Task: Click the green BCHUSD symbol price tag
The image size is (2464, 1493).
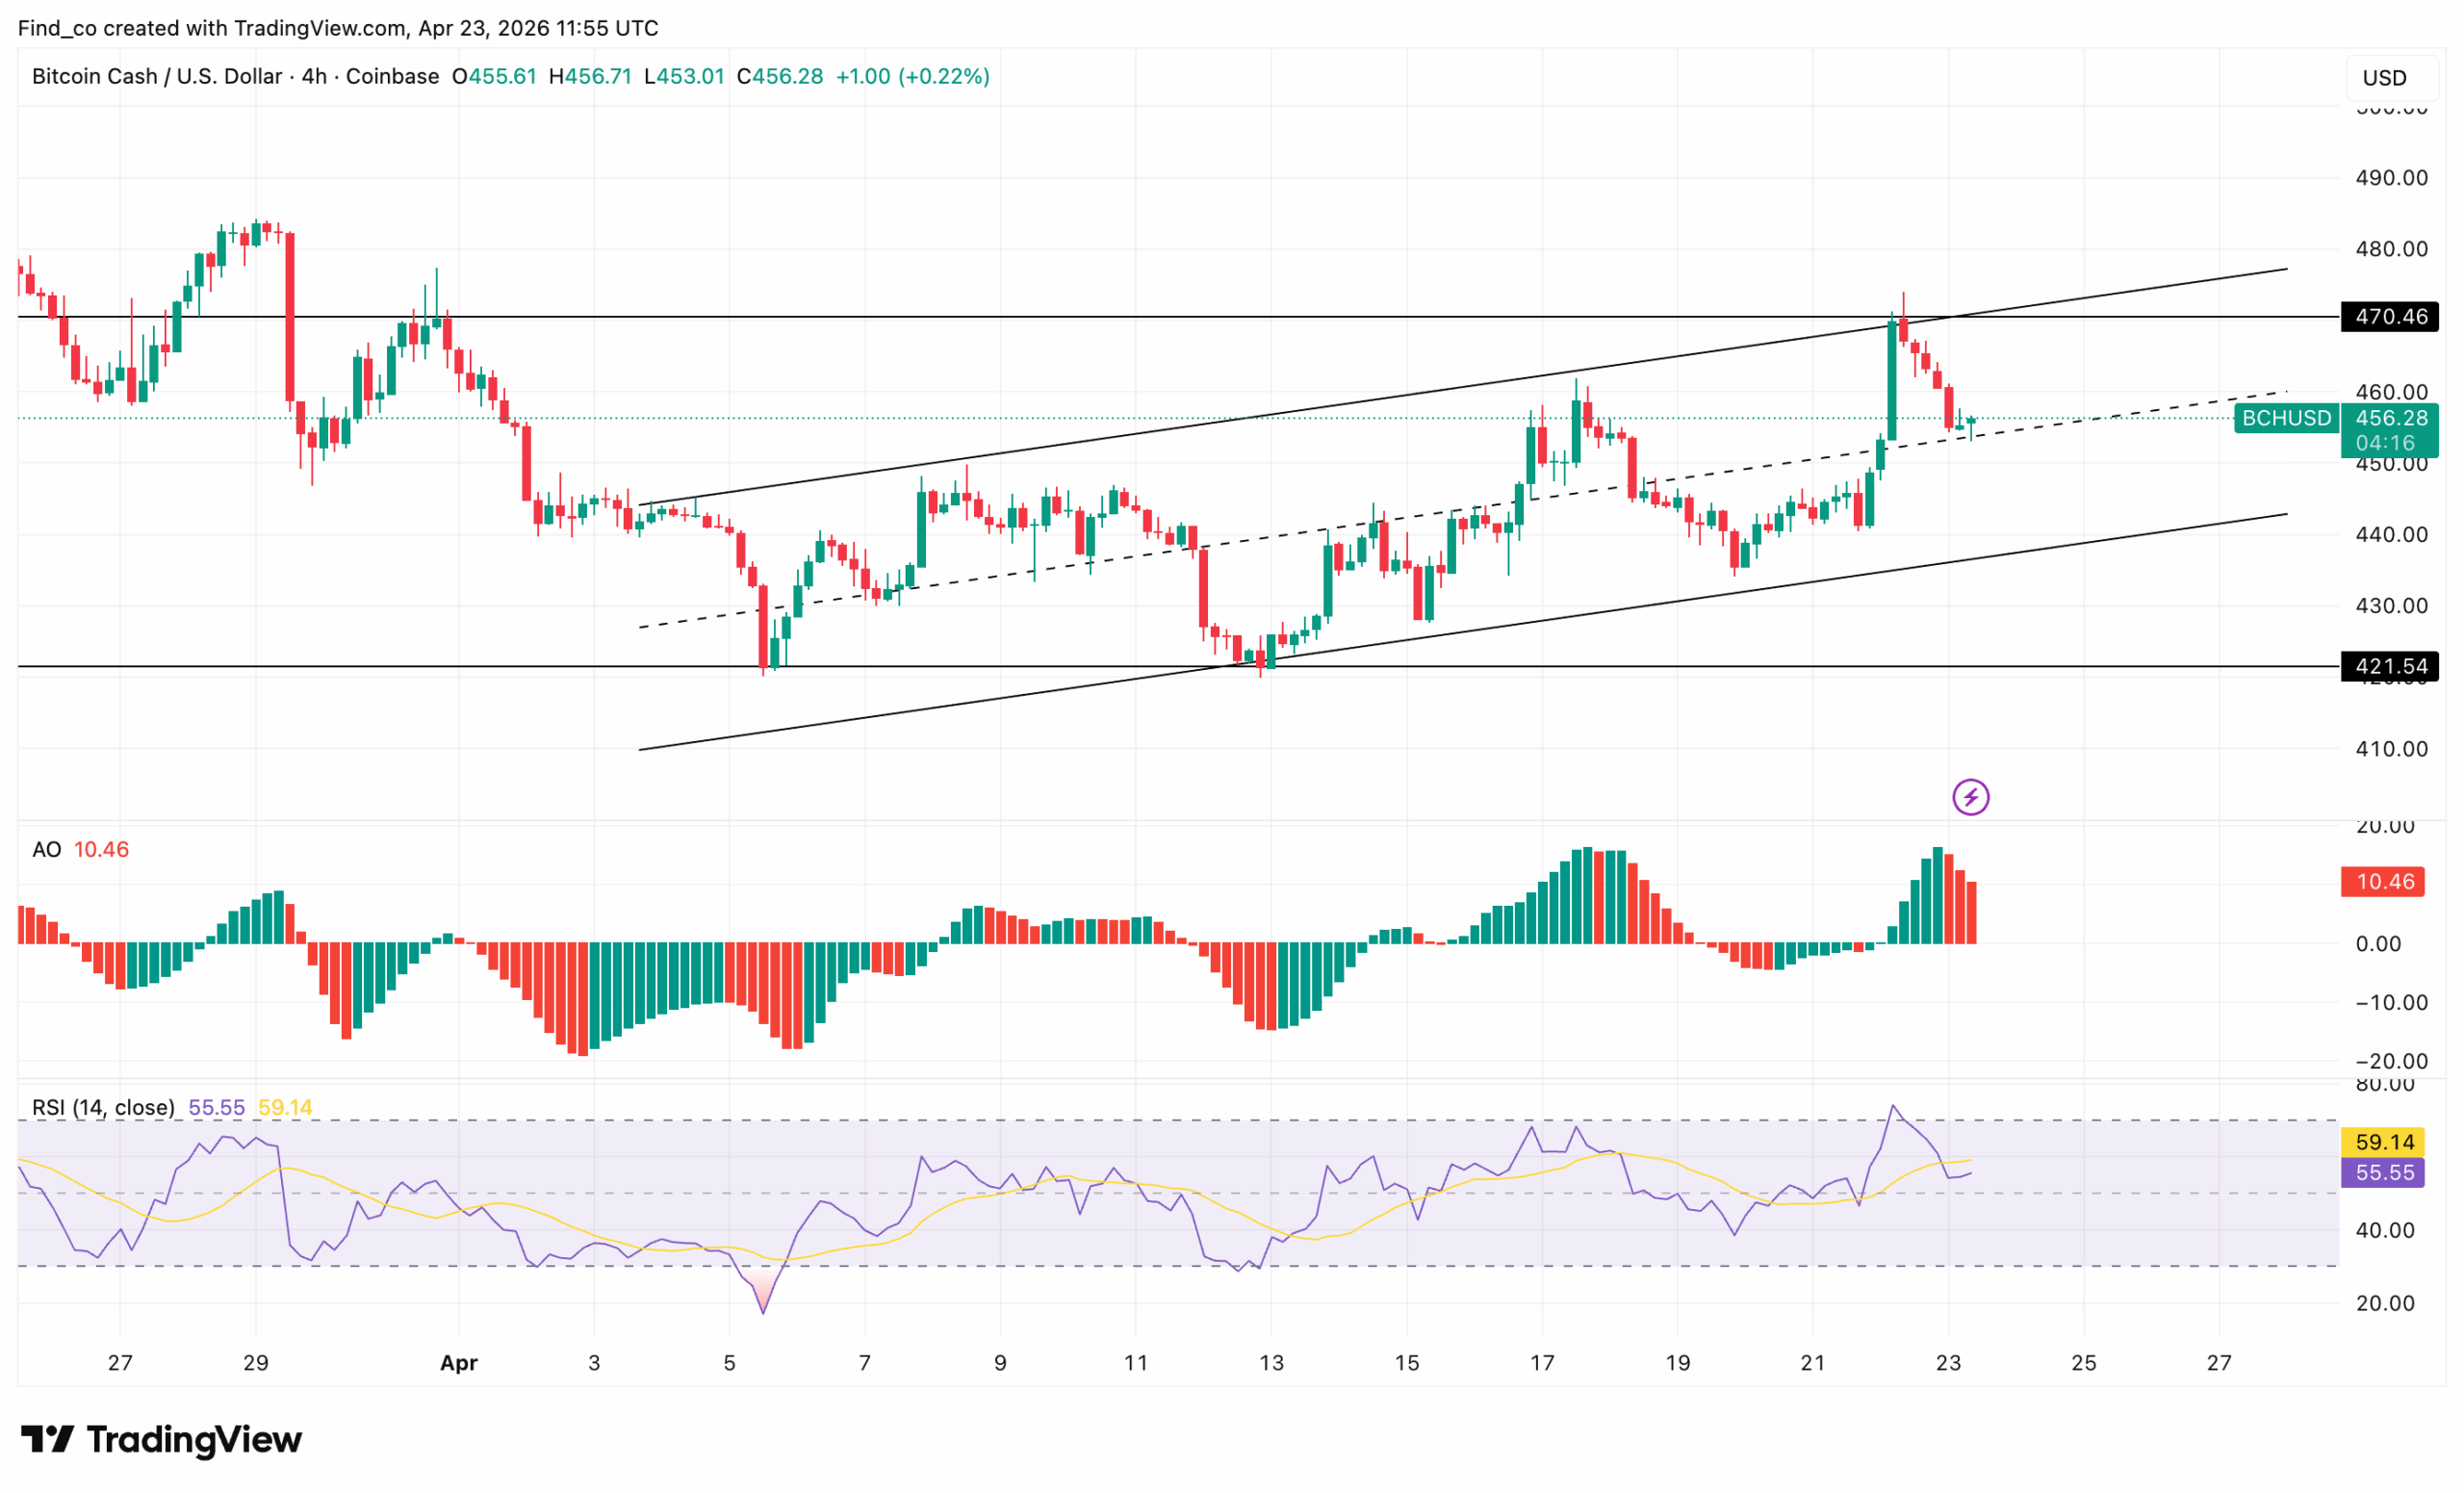Action: tap(2286, 418)
